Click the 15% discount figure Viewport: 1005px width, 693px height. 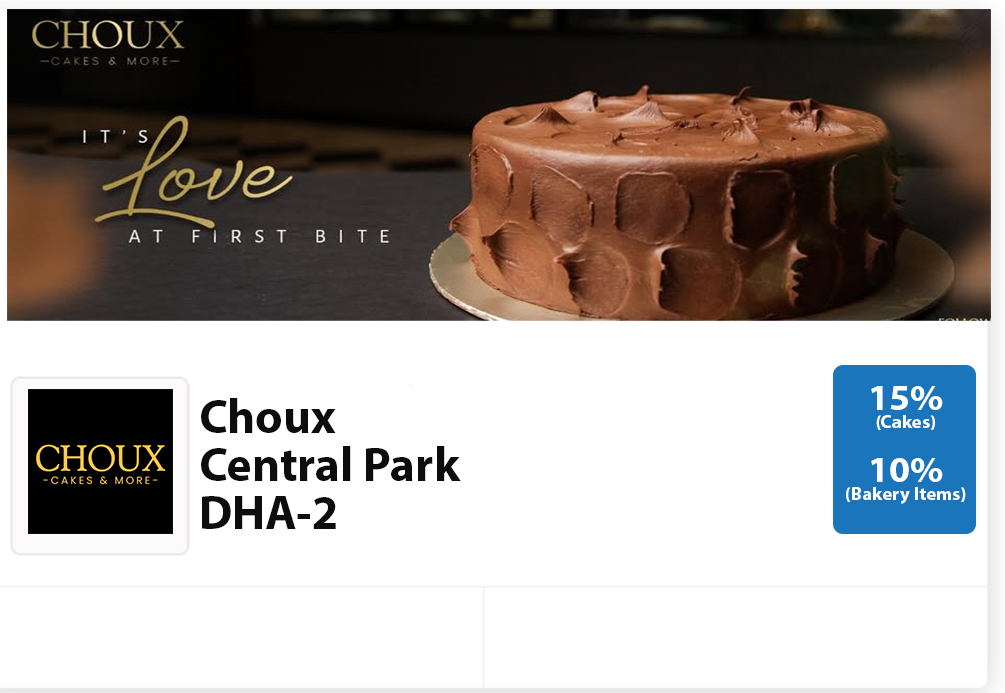point(906,399)
